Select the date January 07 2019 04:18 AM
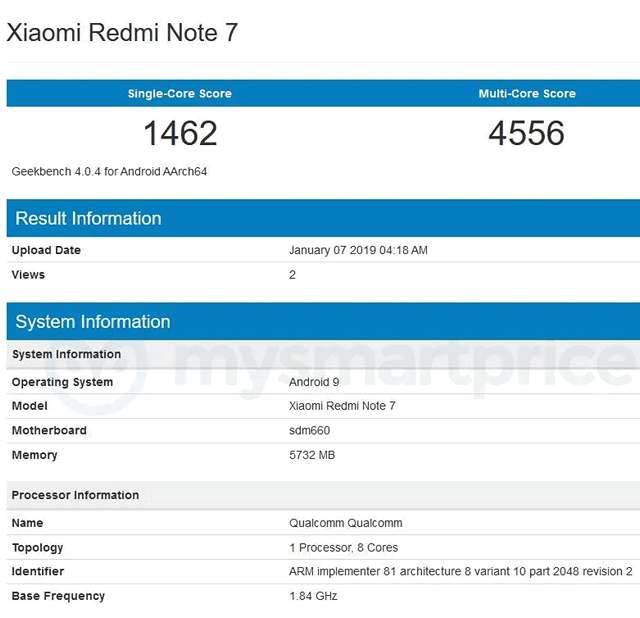The height and width of the screenshot is (618, 640). [x=358, y=250]
